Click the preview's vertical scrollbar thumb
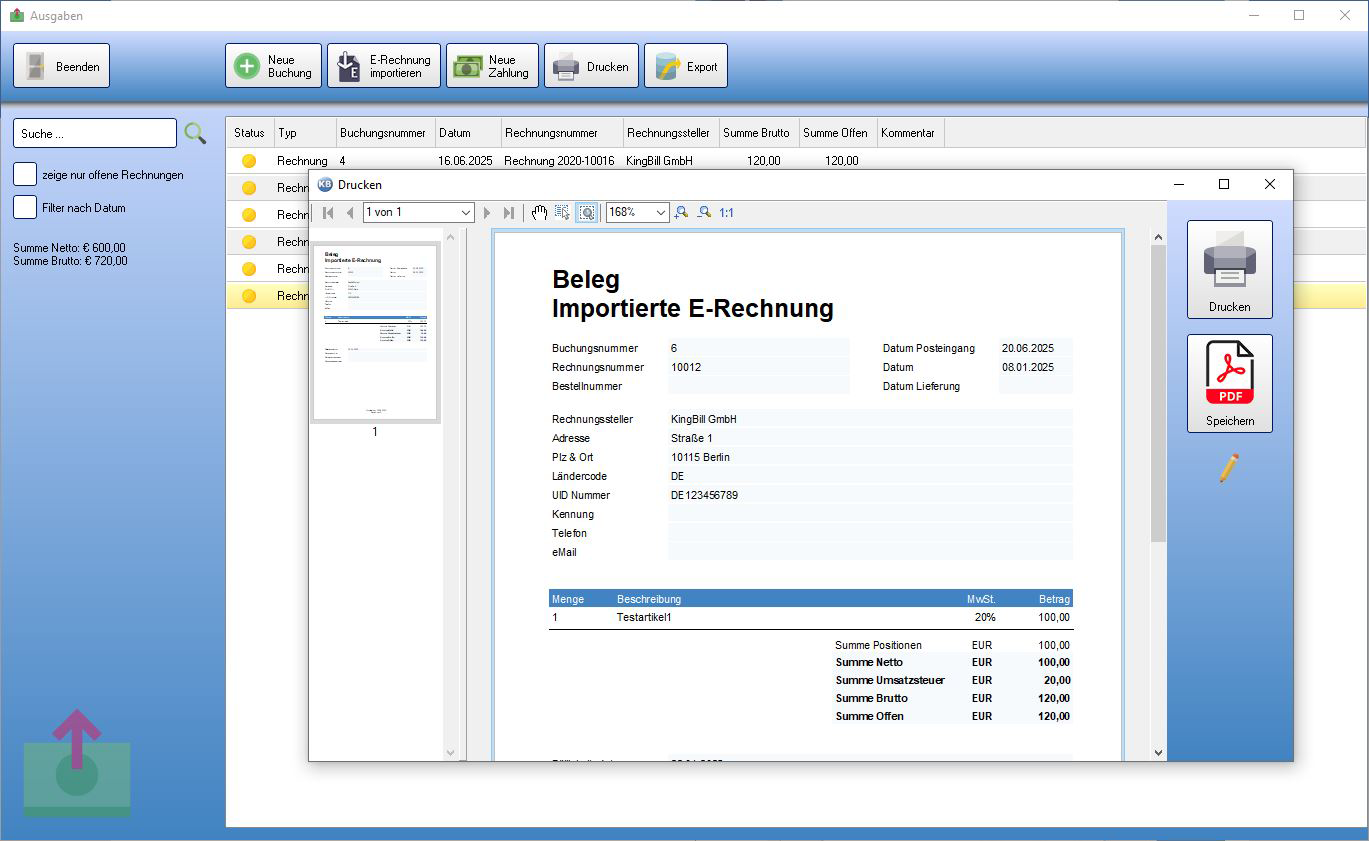 pos(1158,394)
